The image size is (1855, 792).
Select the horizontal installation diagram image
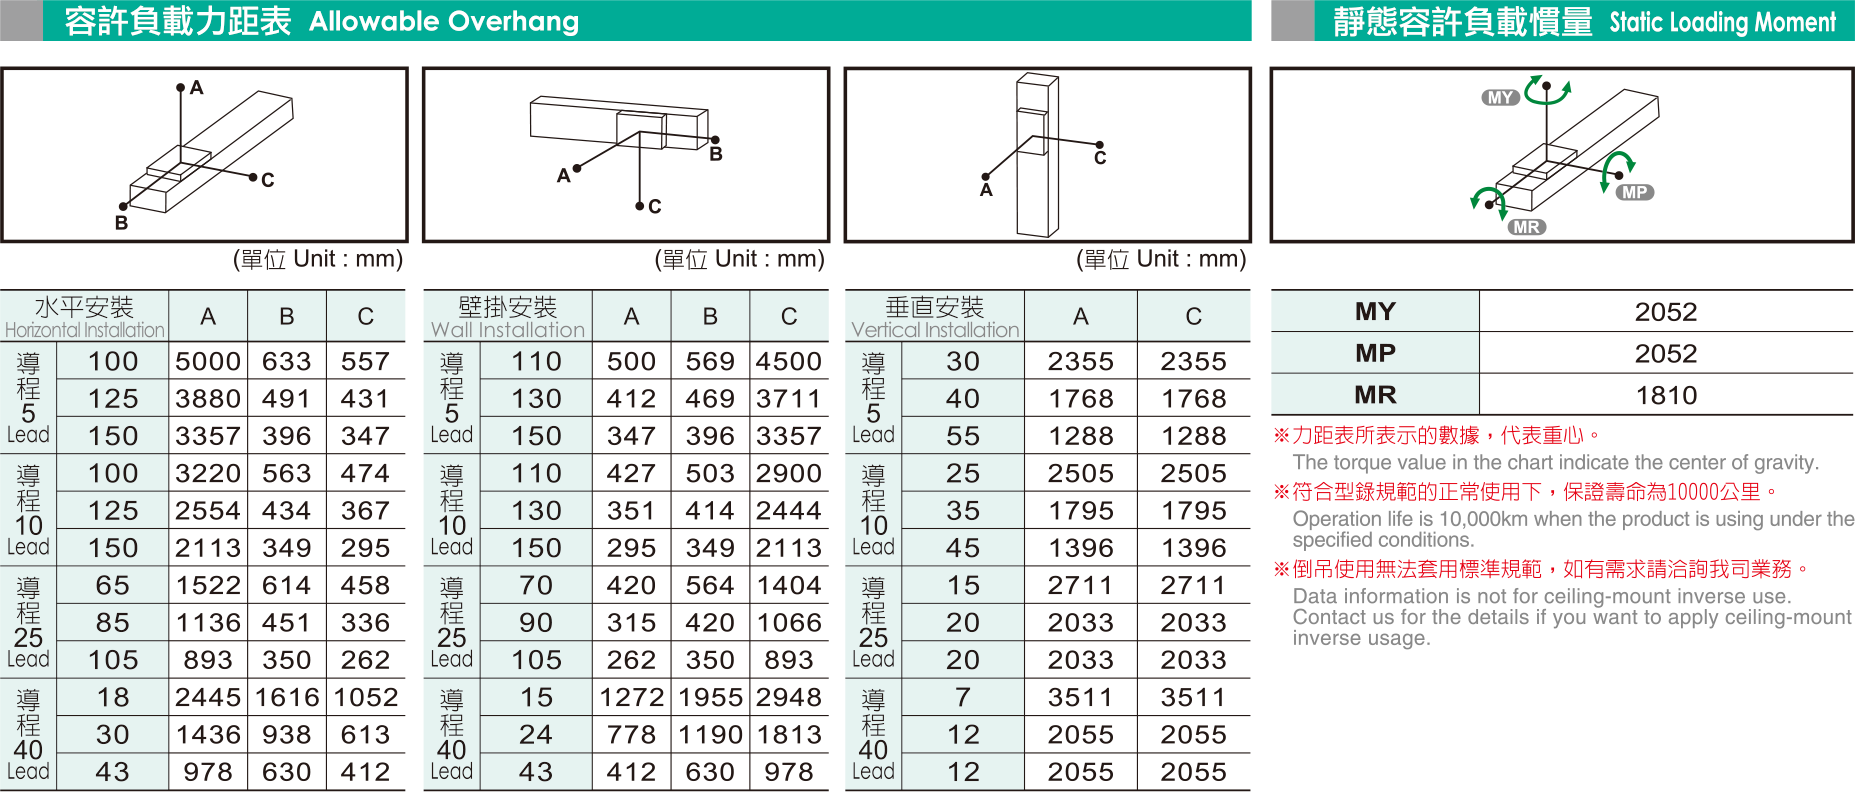(204, 155)
